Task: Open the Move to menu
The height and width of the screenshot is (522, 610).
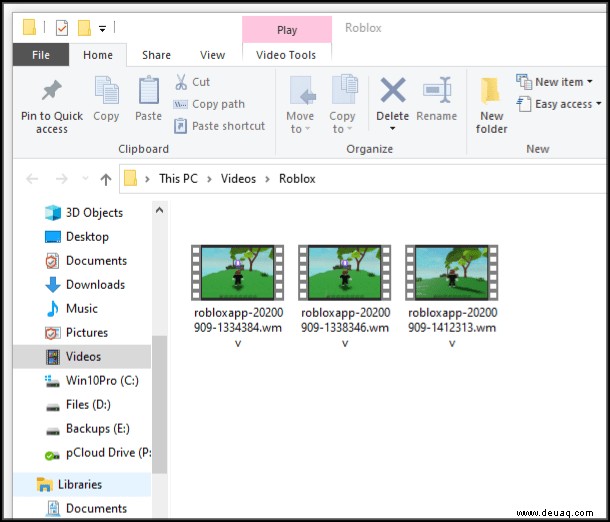Action: click(300, 105)
